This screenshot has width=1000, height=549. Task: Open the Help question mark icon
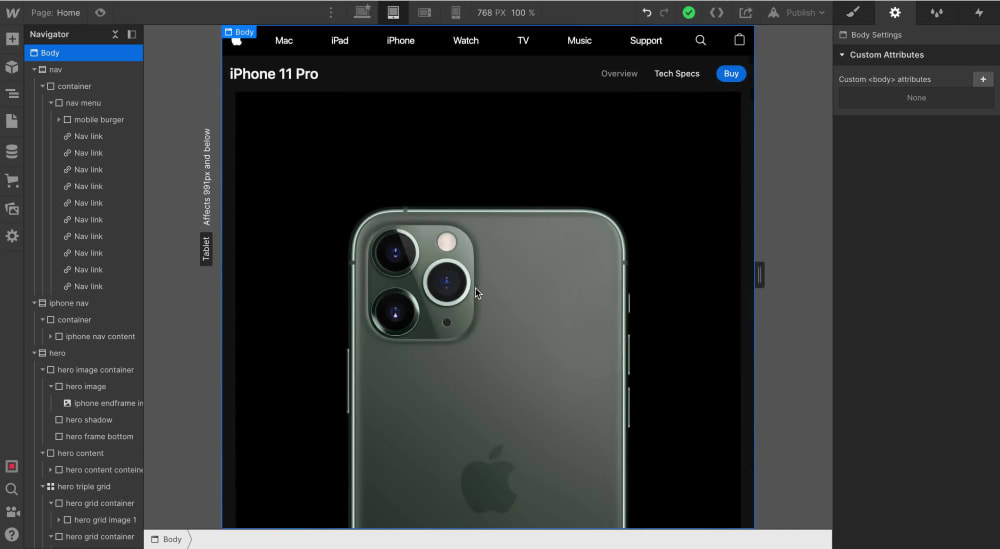click(x=12, y=534)
